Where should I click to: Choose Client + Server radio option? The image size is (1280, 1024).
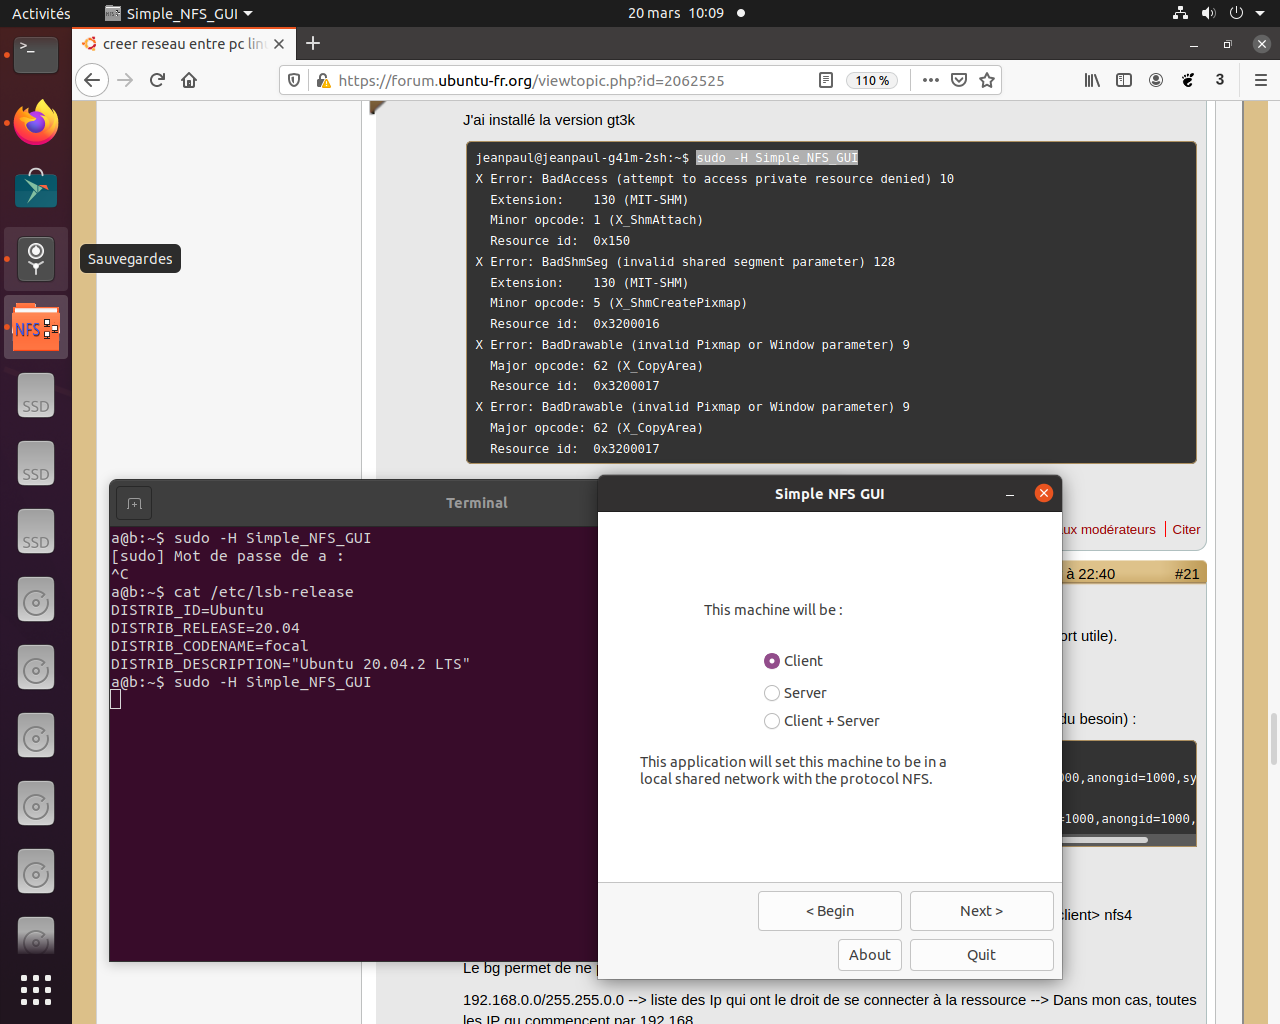click(x=772, y=721)
